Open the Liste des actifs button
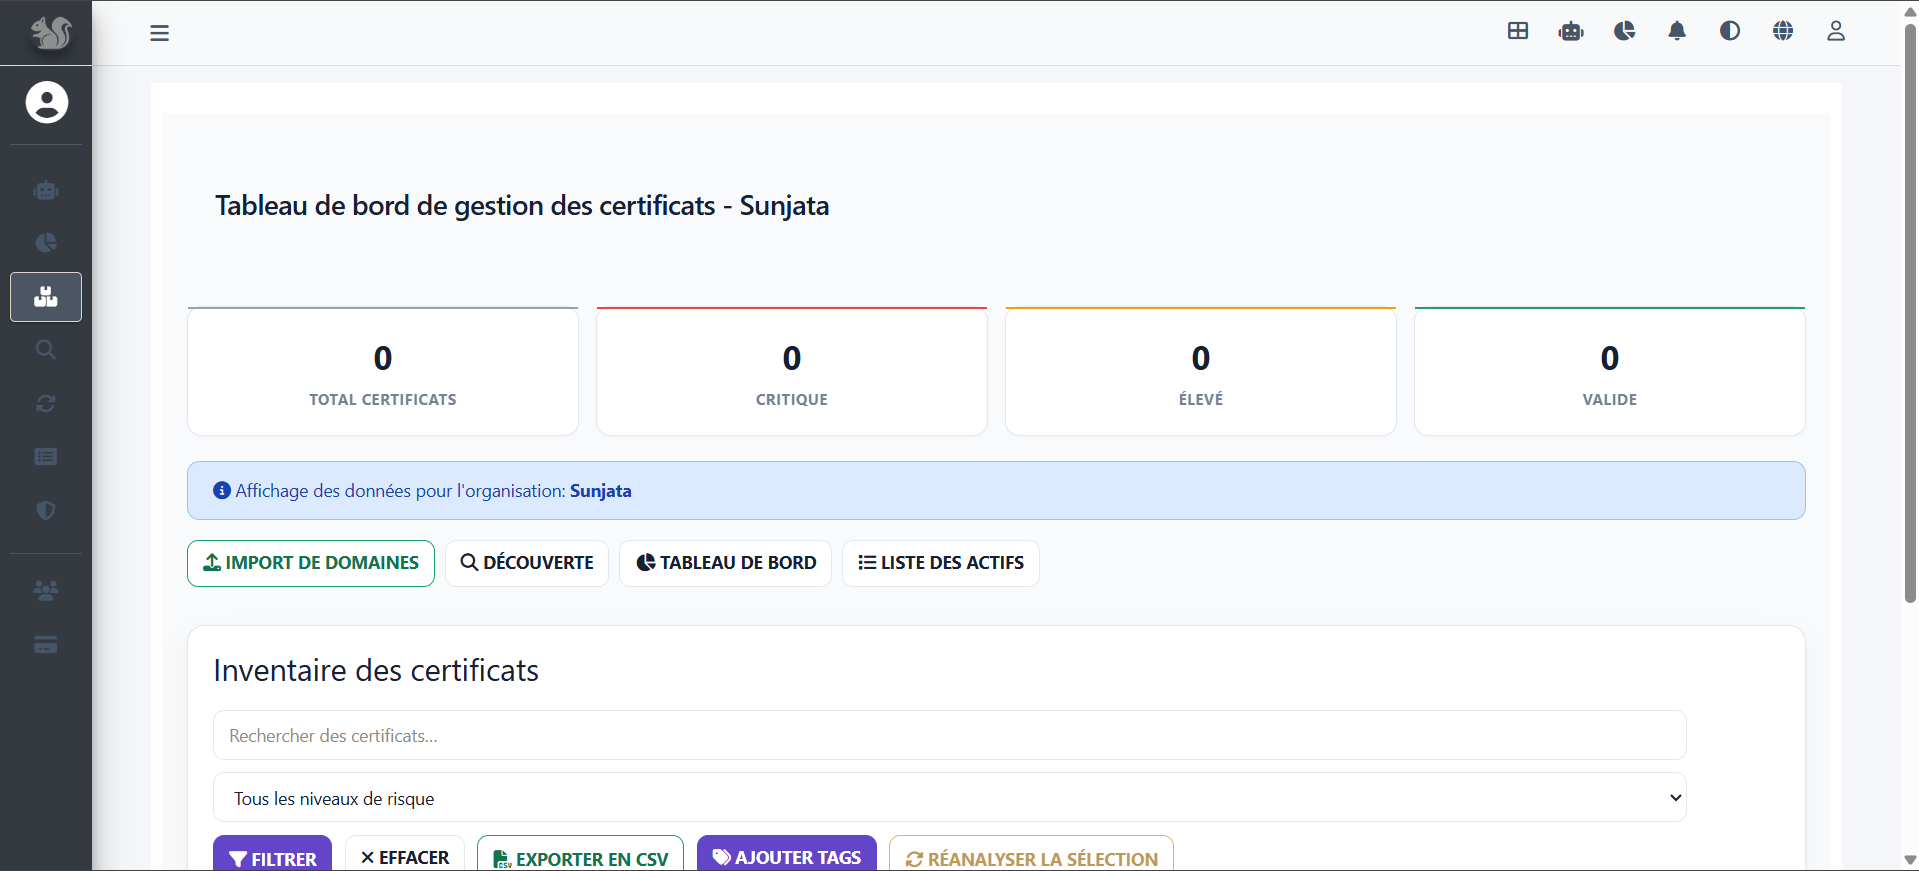The image size is (1919, 871). pos(941,563)
